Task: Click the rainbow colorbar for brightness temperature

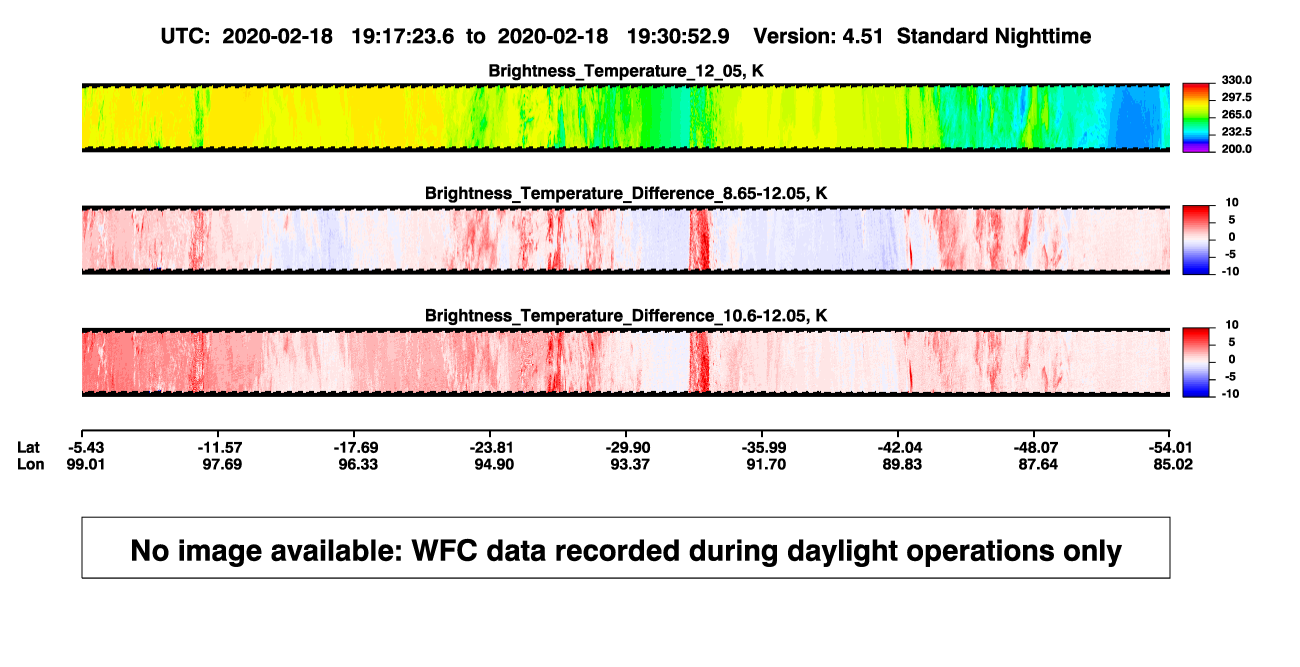Action: (1196, 118)
